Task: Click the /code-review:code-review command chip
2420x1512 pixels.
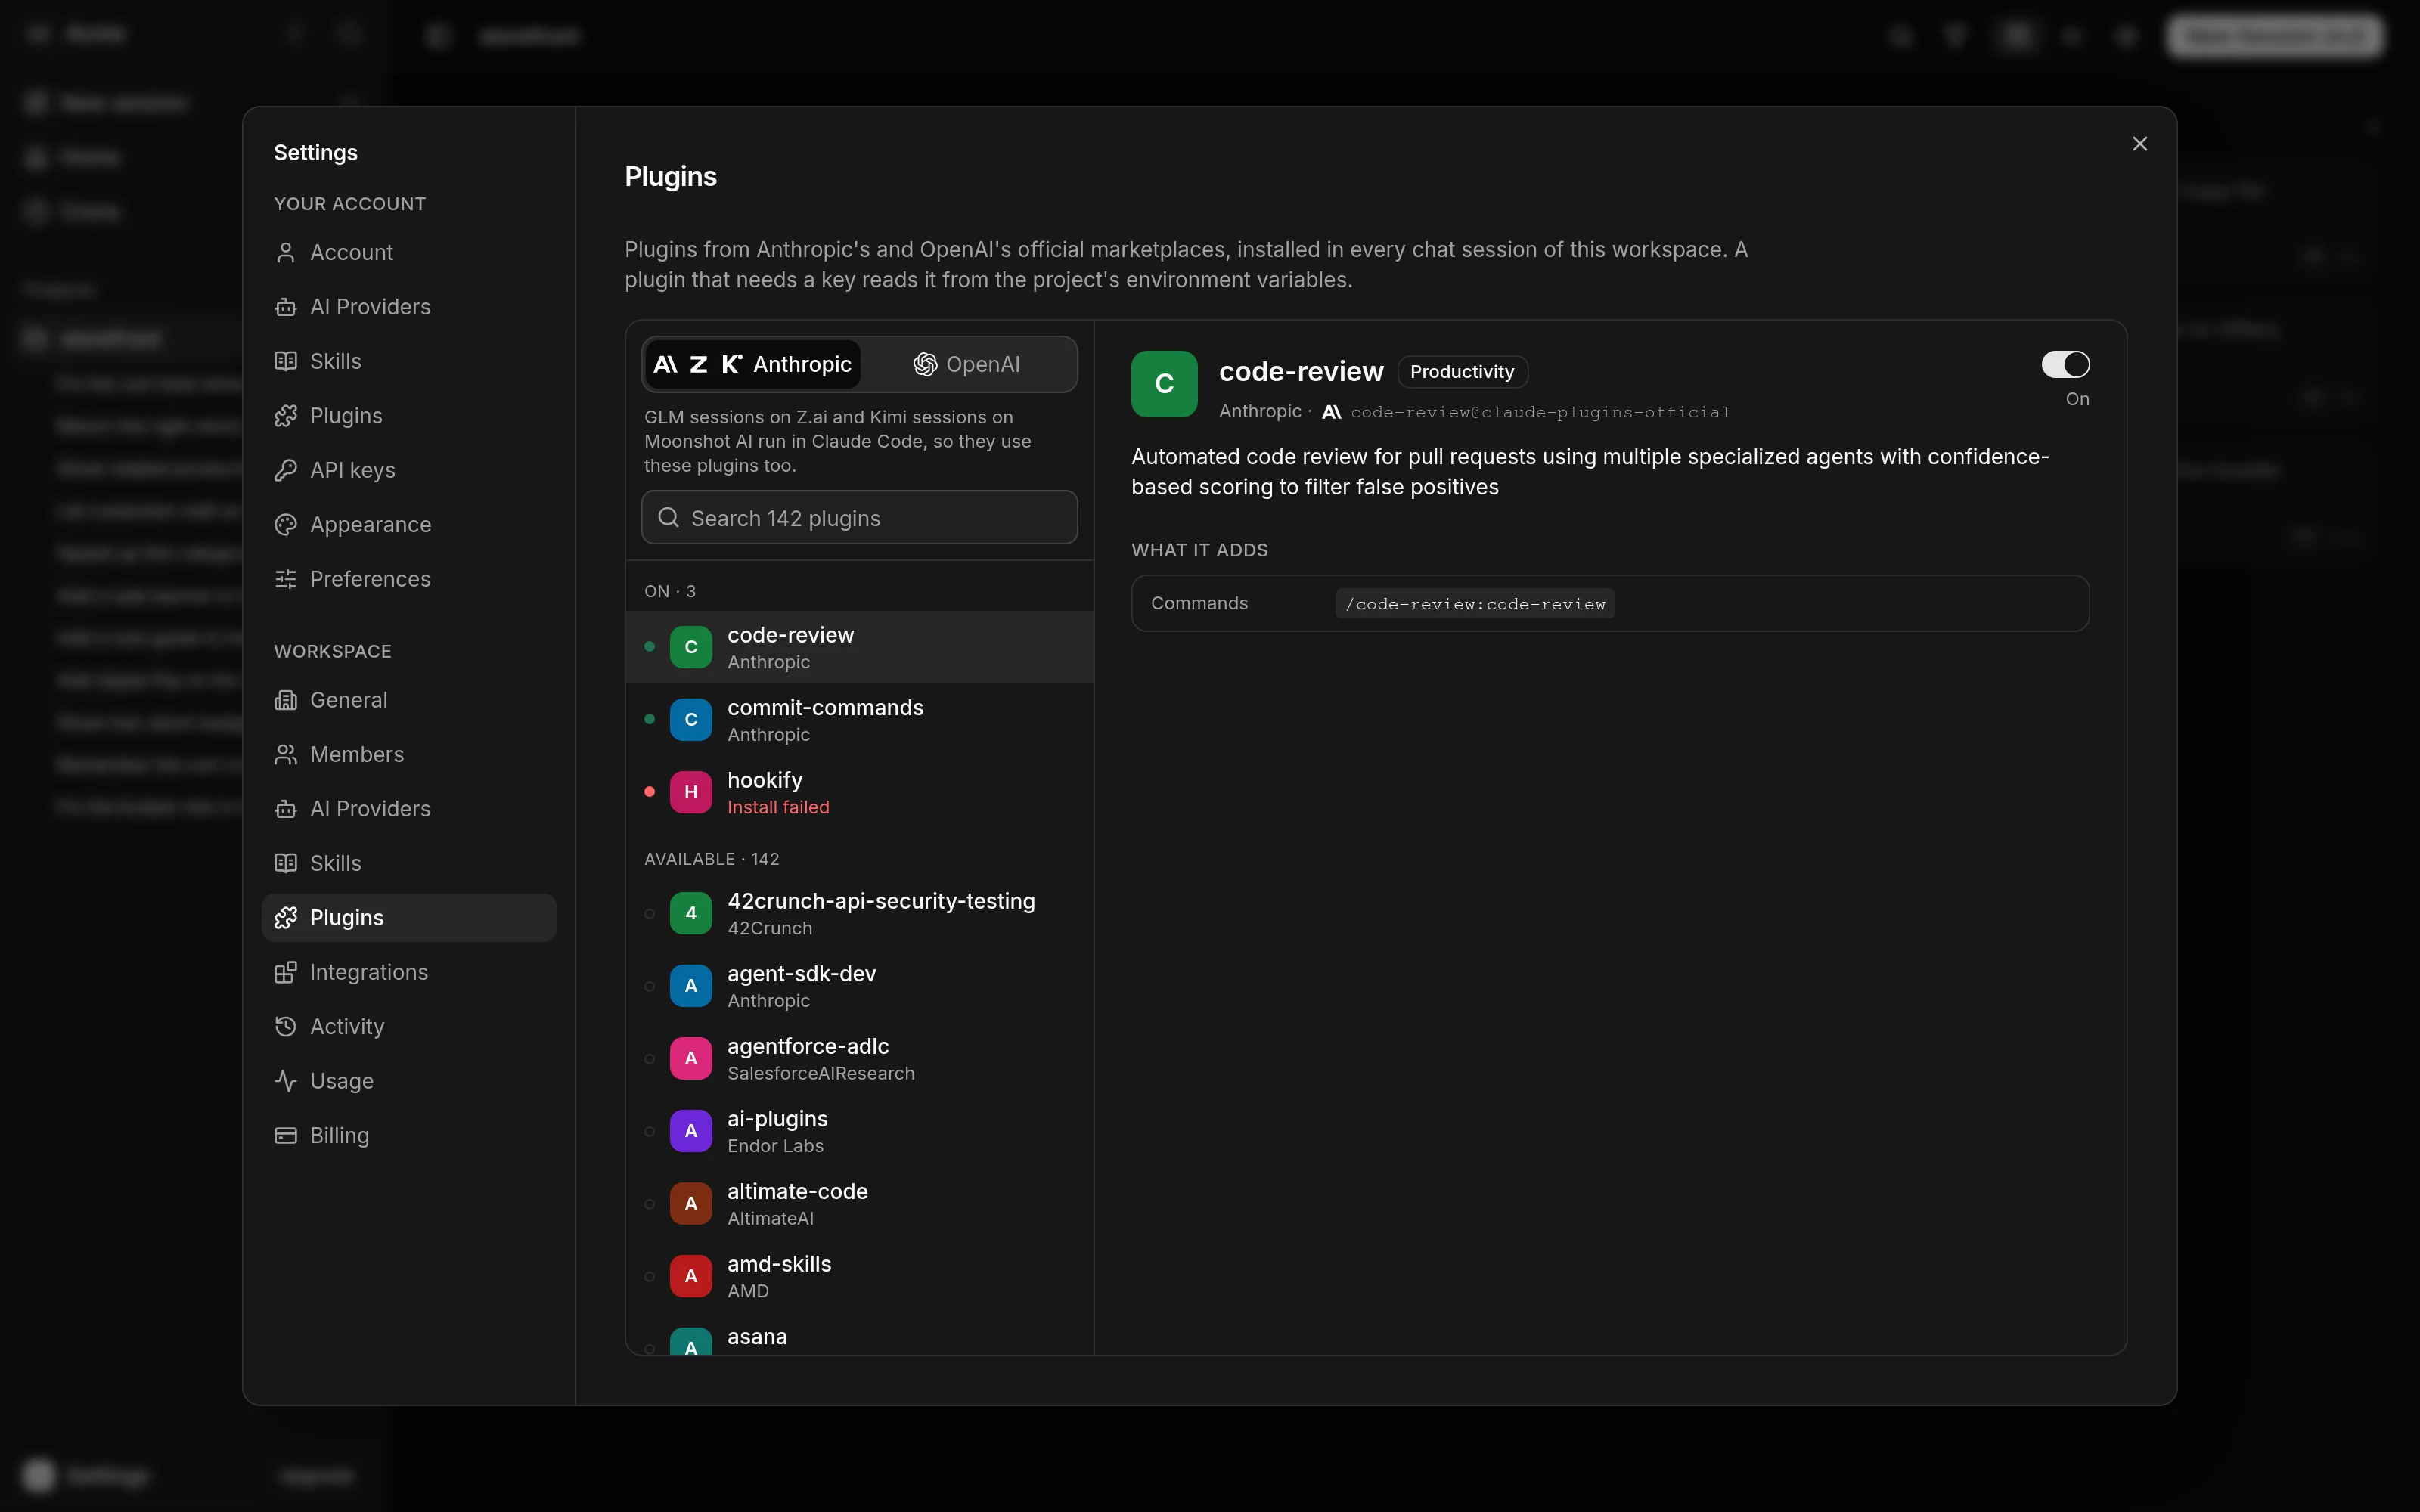Action: tap(1475, 604)
